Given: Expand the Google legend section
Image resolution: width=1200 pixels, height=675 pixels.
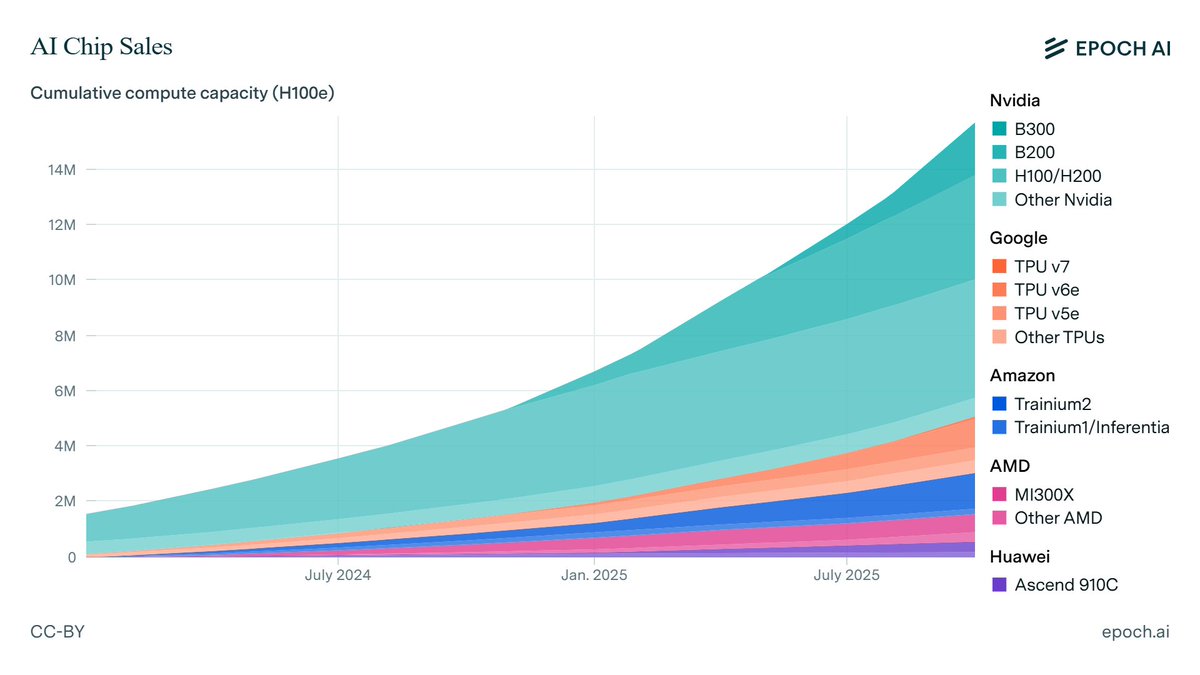Looking at the screenshot, I should coord(1018,238).
